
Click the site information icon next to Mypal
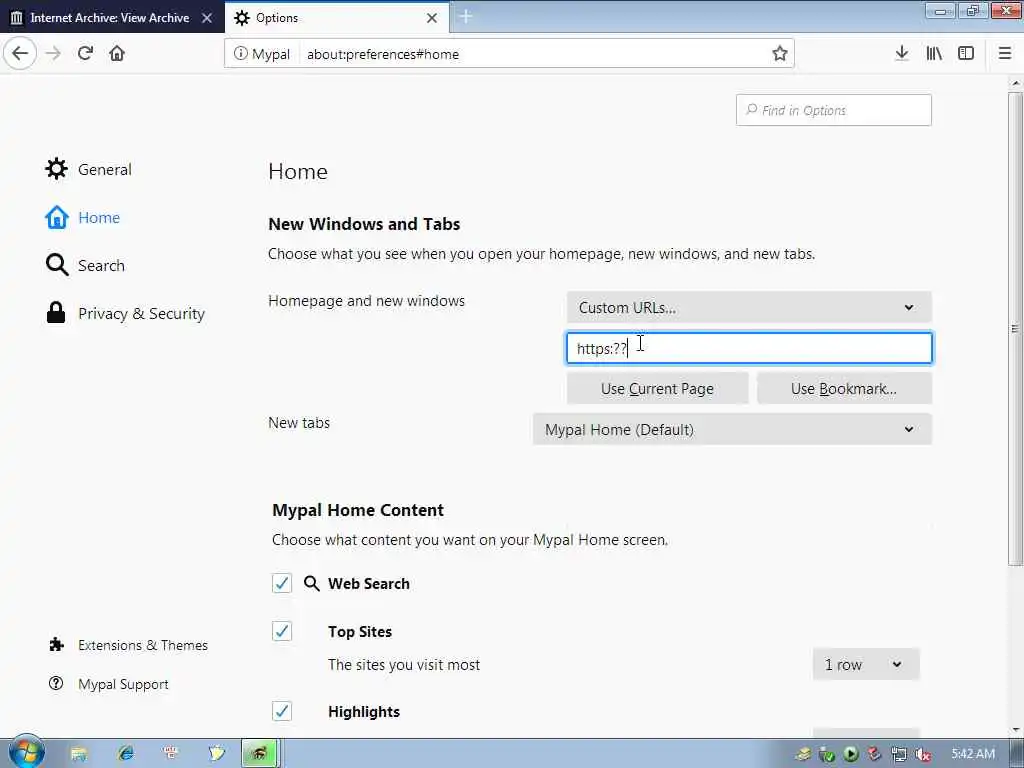coord(240,54)
